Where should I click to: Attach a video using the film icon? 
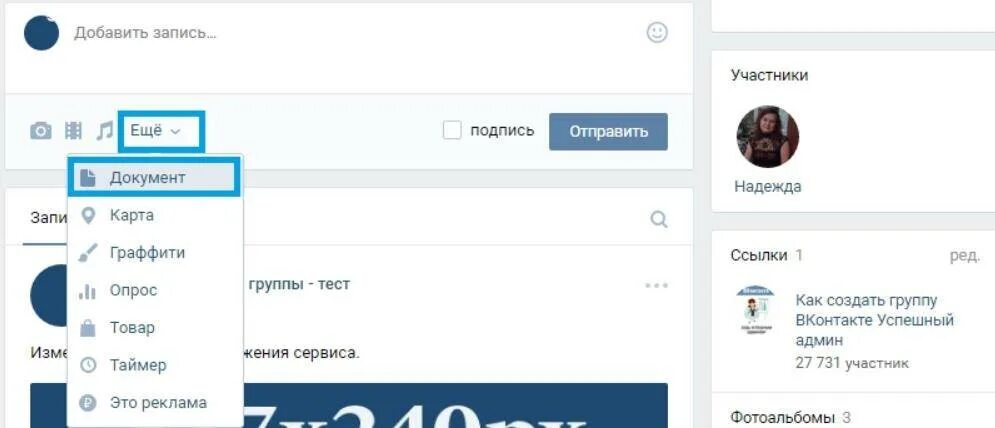click(74, 131)
